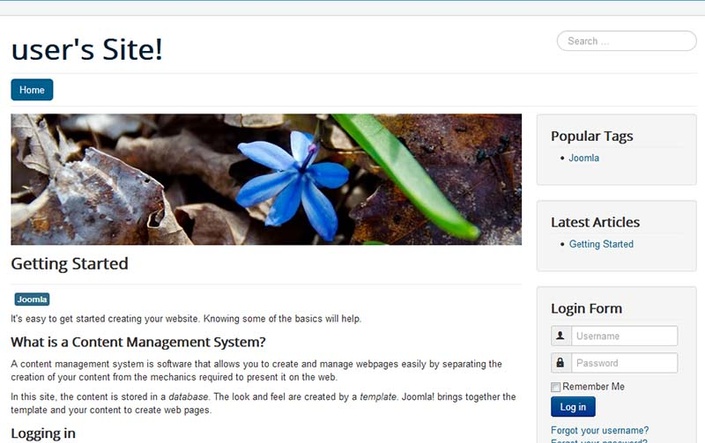Click the 'Logging in' heading
The width and height of the screenshot is (705, 443).
(x=43, y=434)
